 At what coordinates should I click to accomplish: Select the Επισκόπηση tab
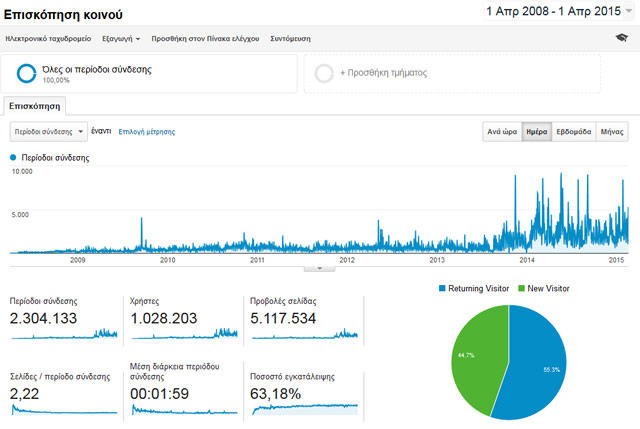[34, 106]
